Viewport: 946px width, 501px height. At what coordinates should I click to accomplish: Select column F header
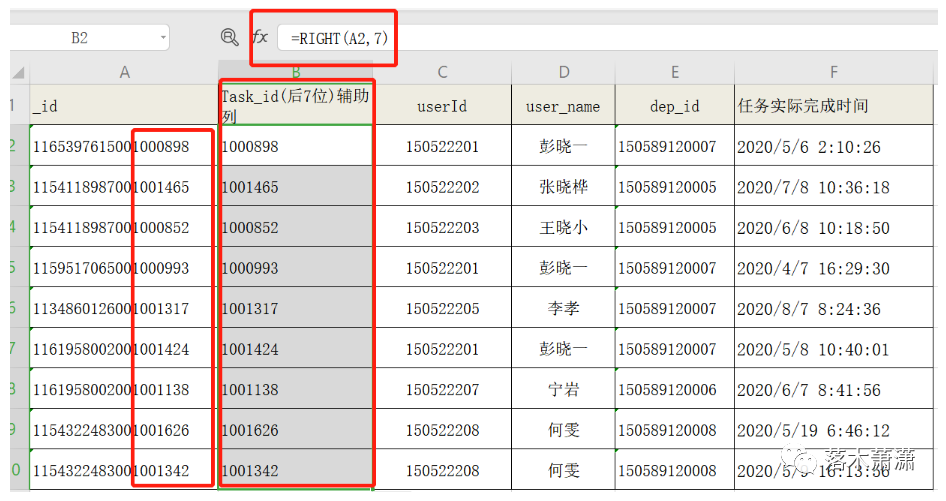(x=834, y=72)
